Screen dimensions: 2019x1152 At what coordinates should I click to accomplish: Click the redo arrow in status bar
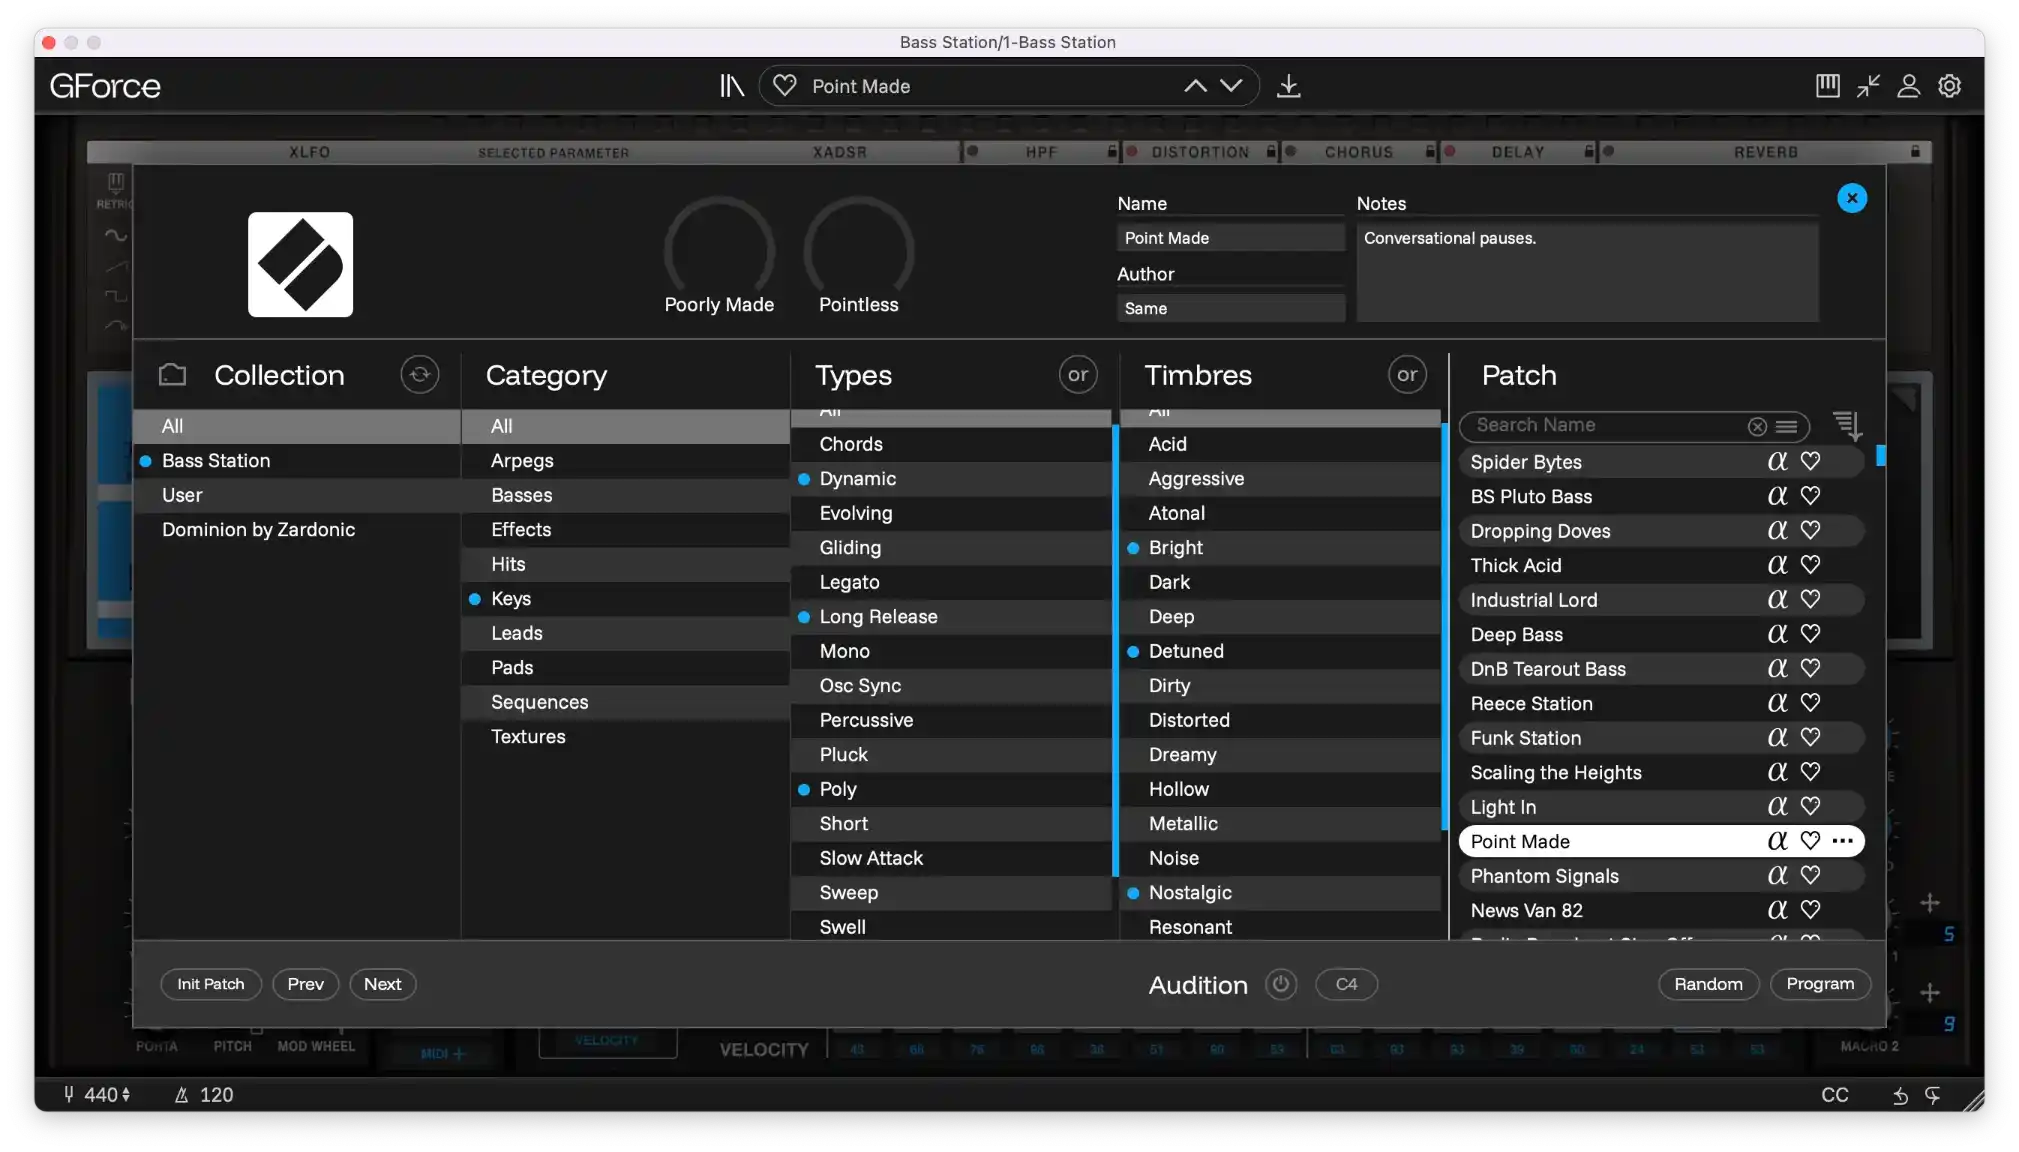[1933, 1096]
